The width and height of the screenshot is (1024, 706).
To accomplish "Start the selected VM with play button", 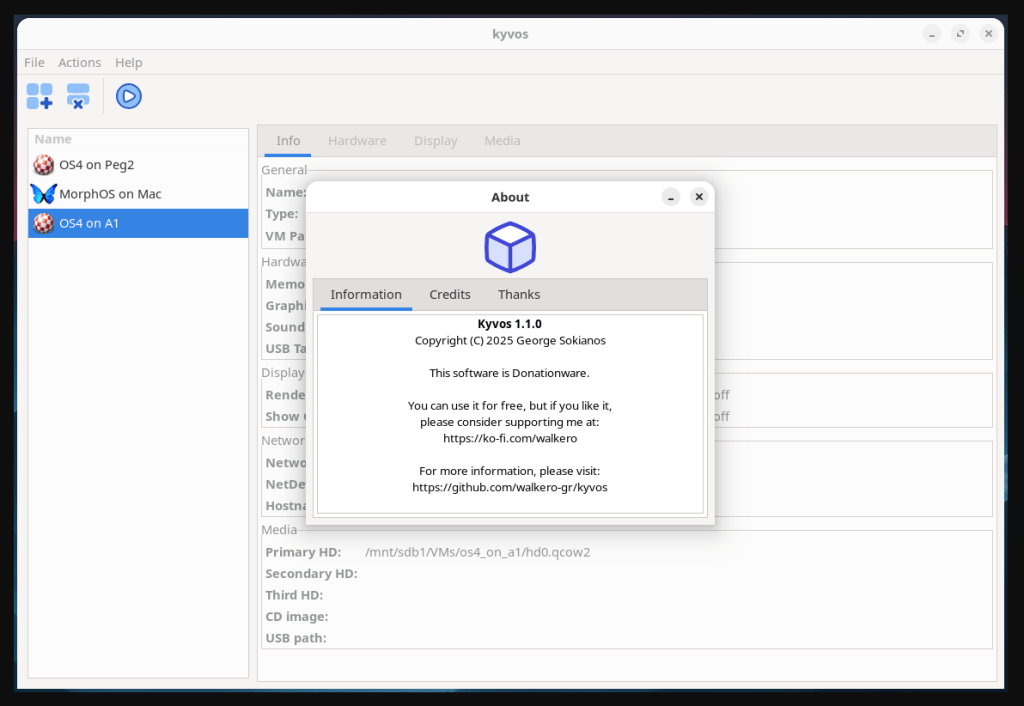I will (x=128, y=96).
